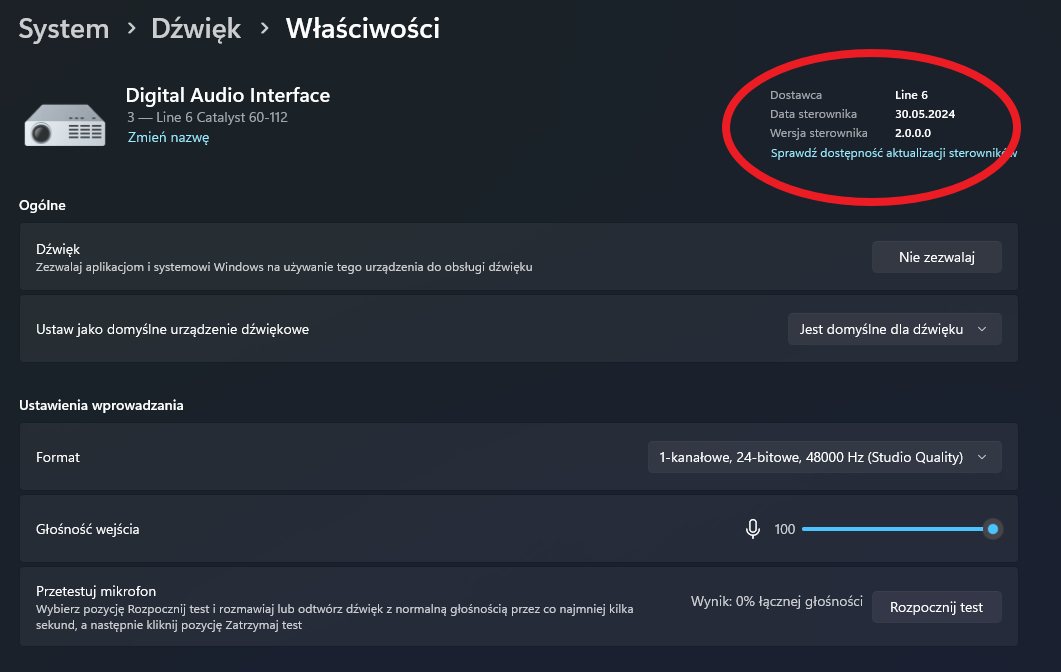Expand the Format dropdown with 48000 Hz

tap(824, 457)
